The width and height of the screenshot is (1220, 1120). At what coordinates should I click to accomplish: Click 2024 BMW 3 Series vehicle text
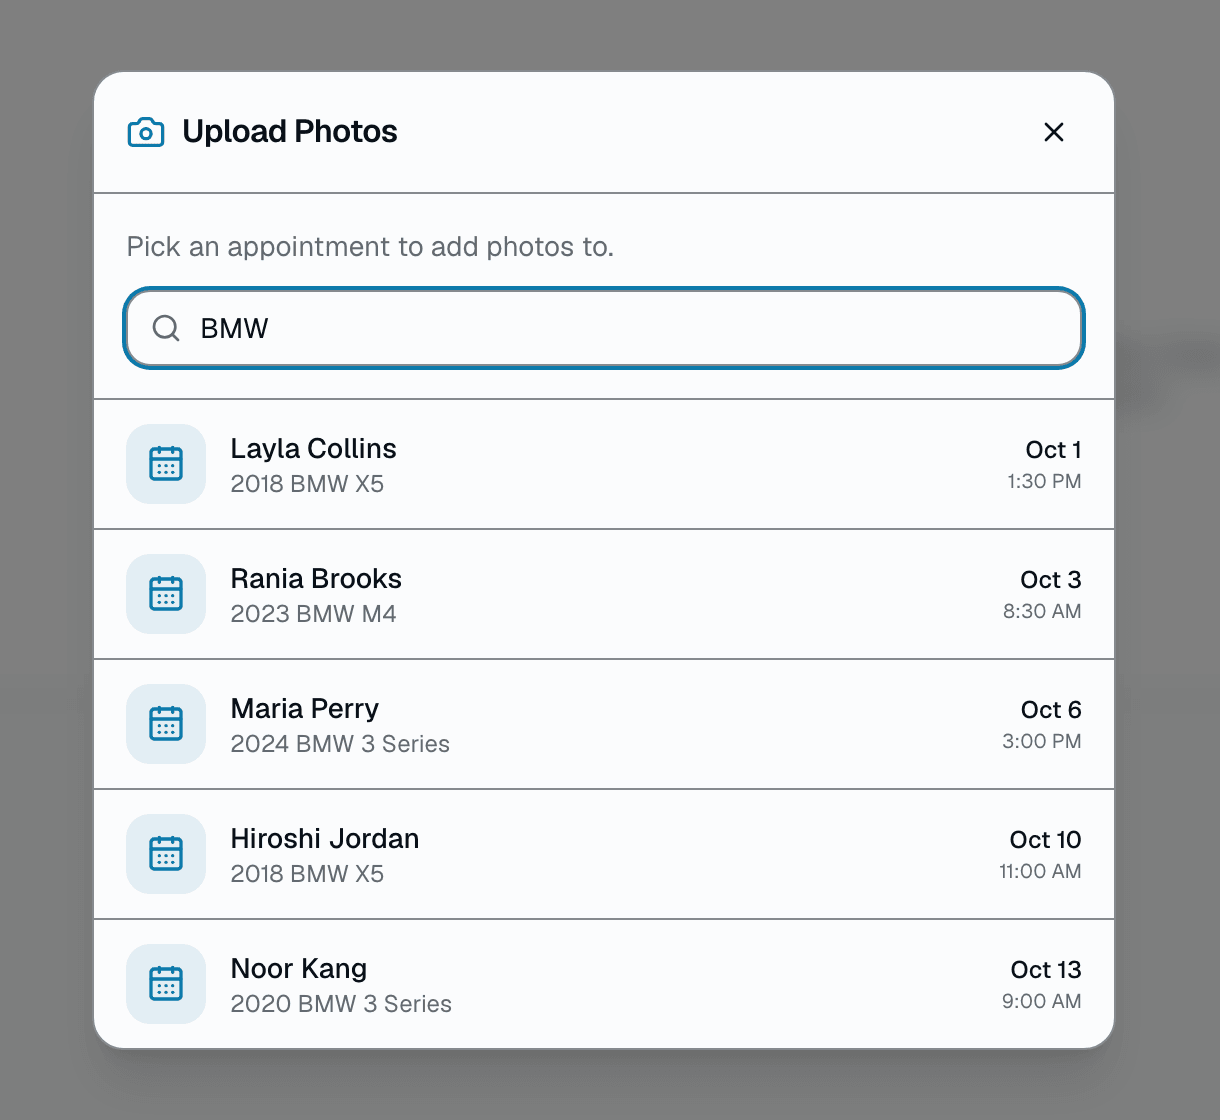[x=340, y=744]
